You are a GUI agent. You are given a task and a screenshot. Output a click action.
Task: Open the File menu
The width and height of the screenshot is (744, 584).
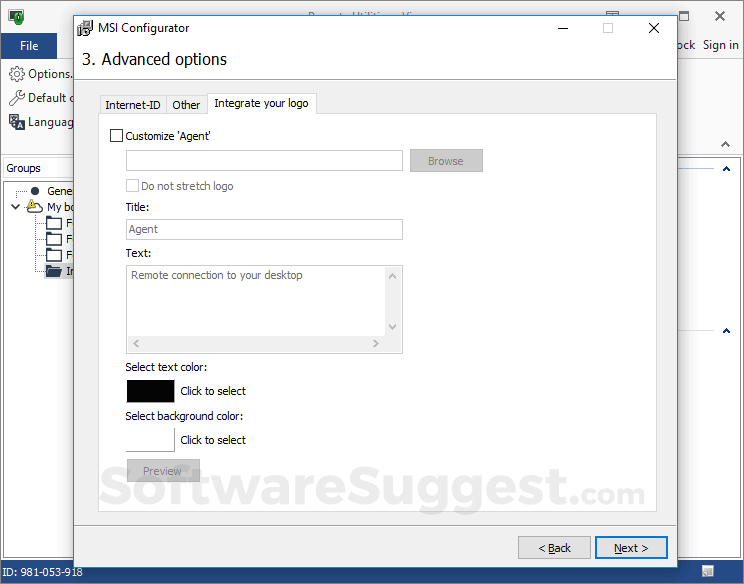pyautogui.click(x=29, y=46)
